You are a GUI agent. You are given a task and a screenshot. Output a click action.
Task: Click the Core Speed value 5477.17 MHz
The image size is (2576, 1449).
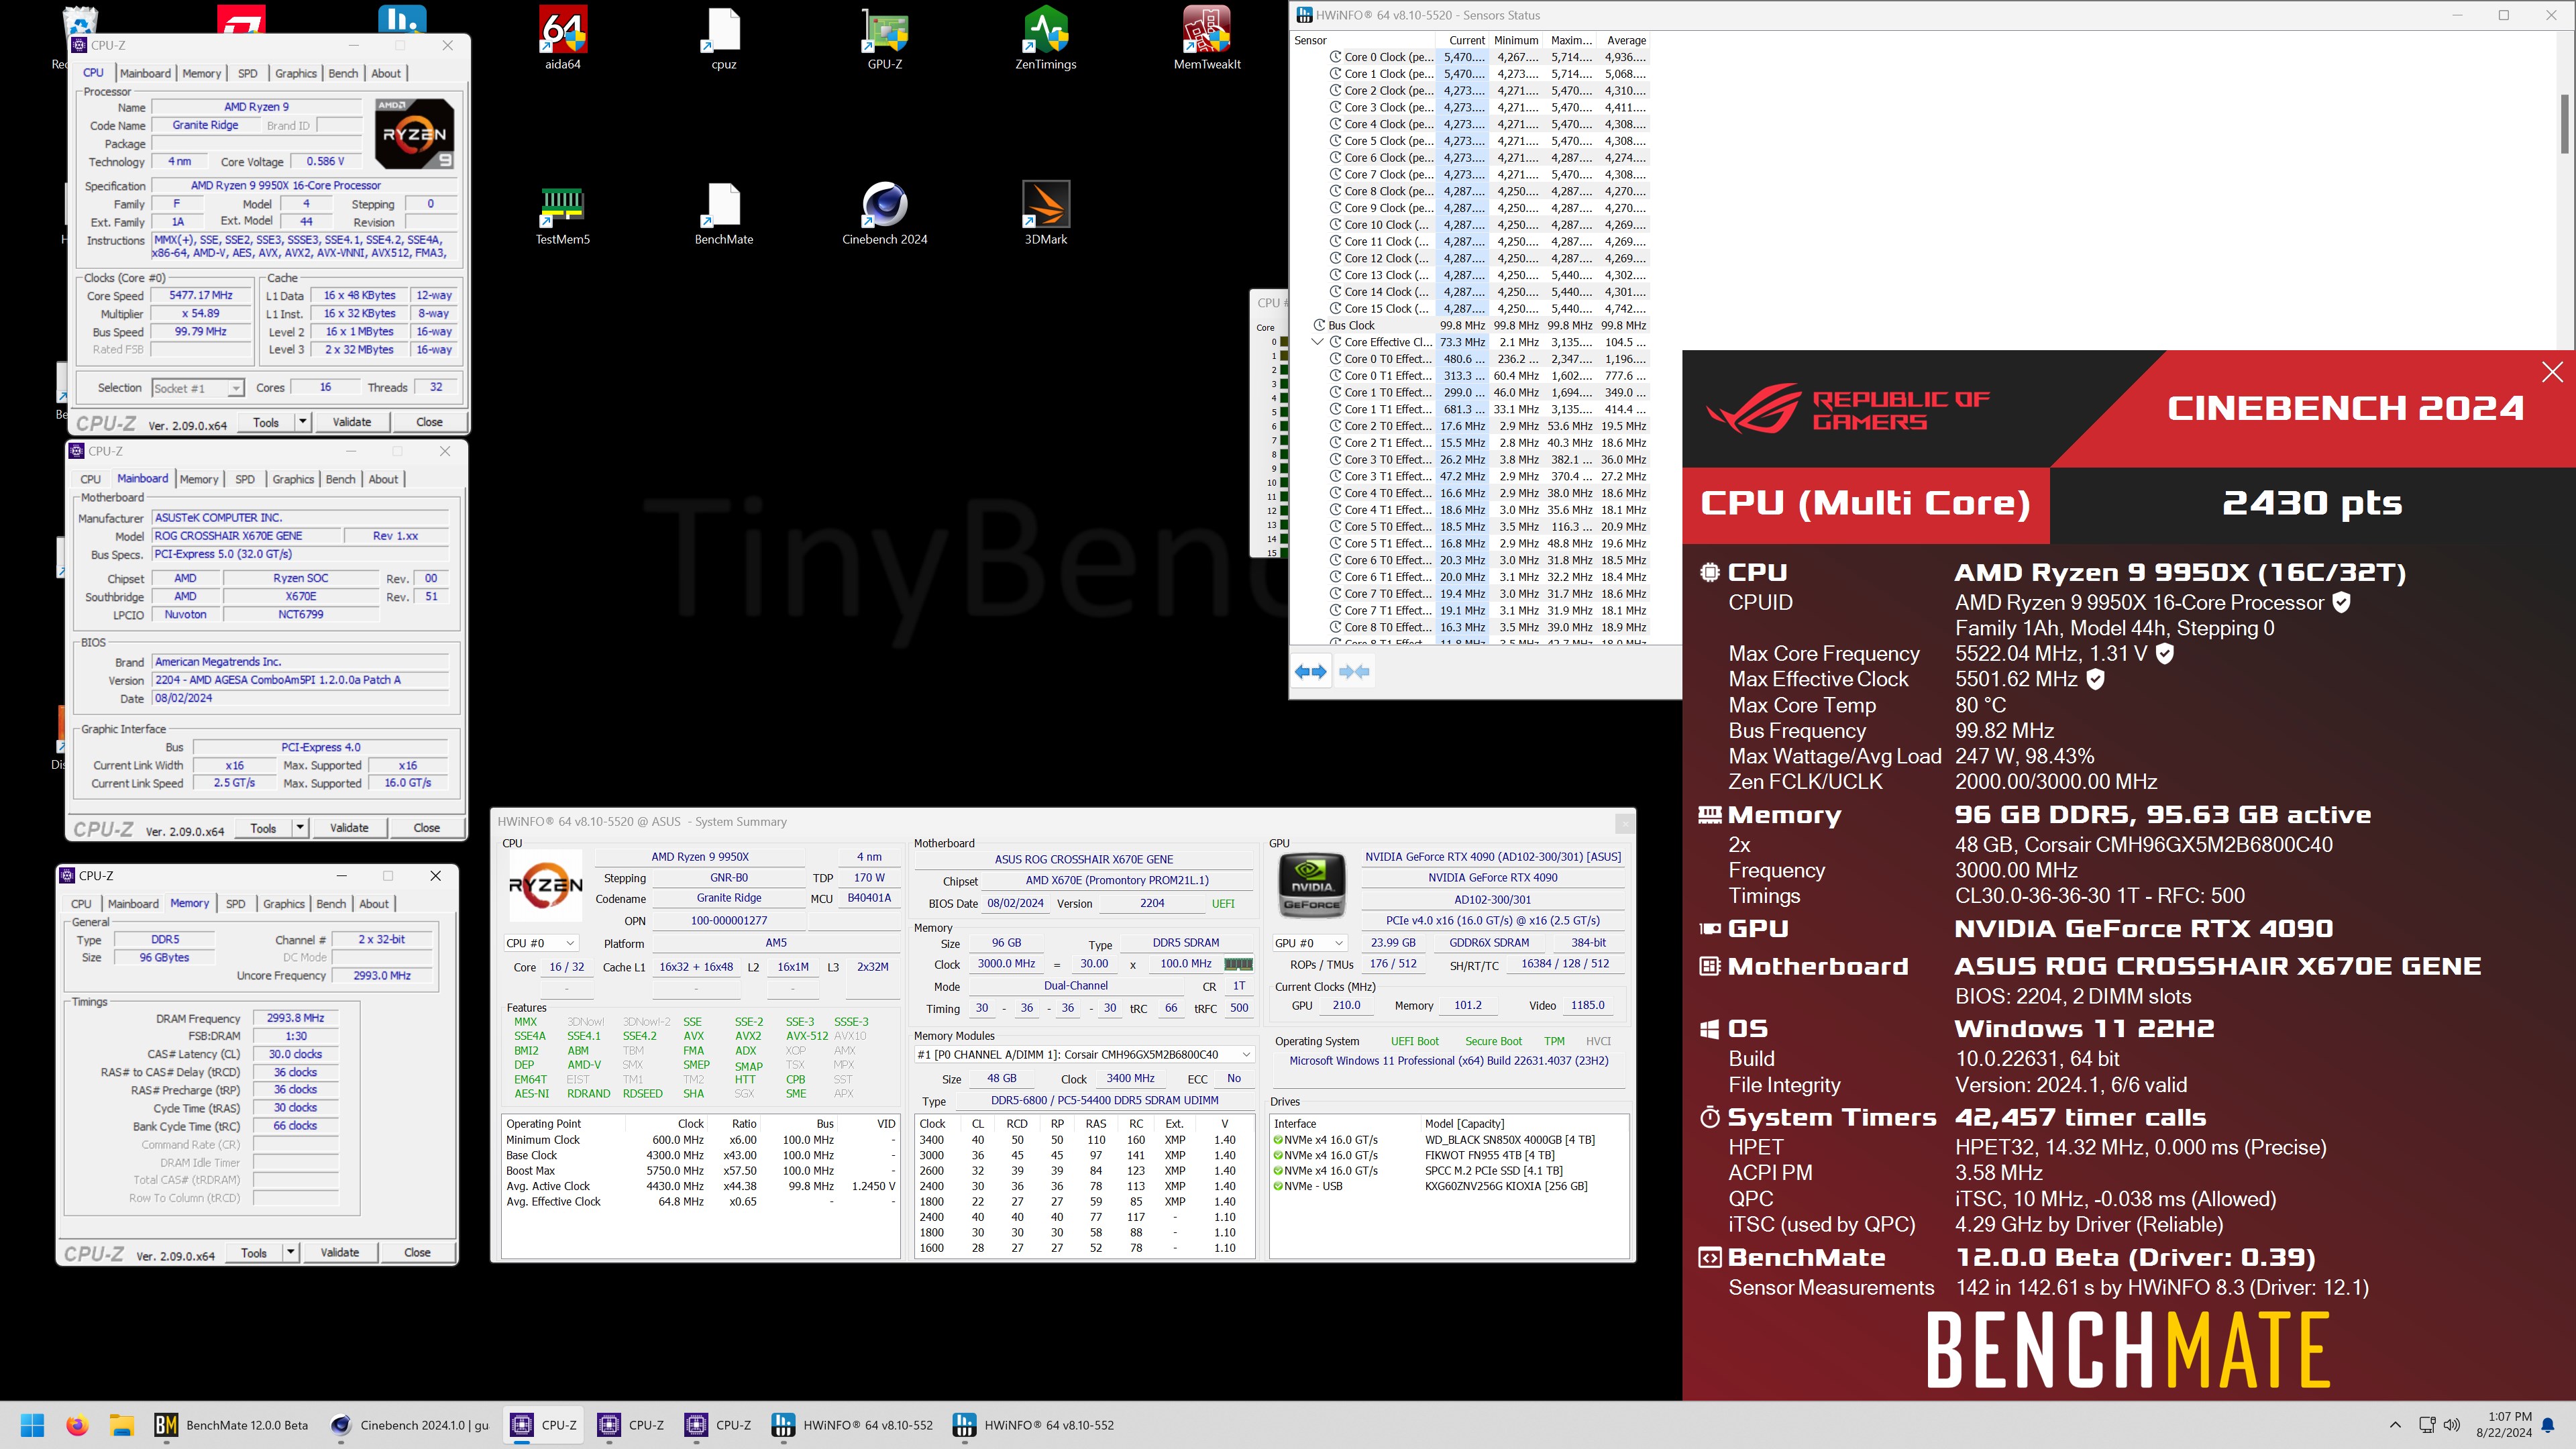200,295
